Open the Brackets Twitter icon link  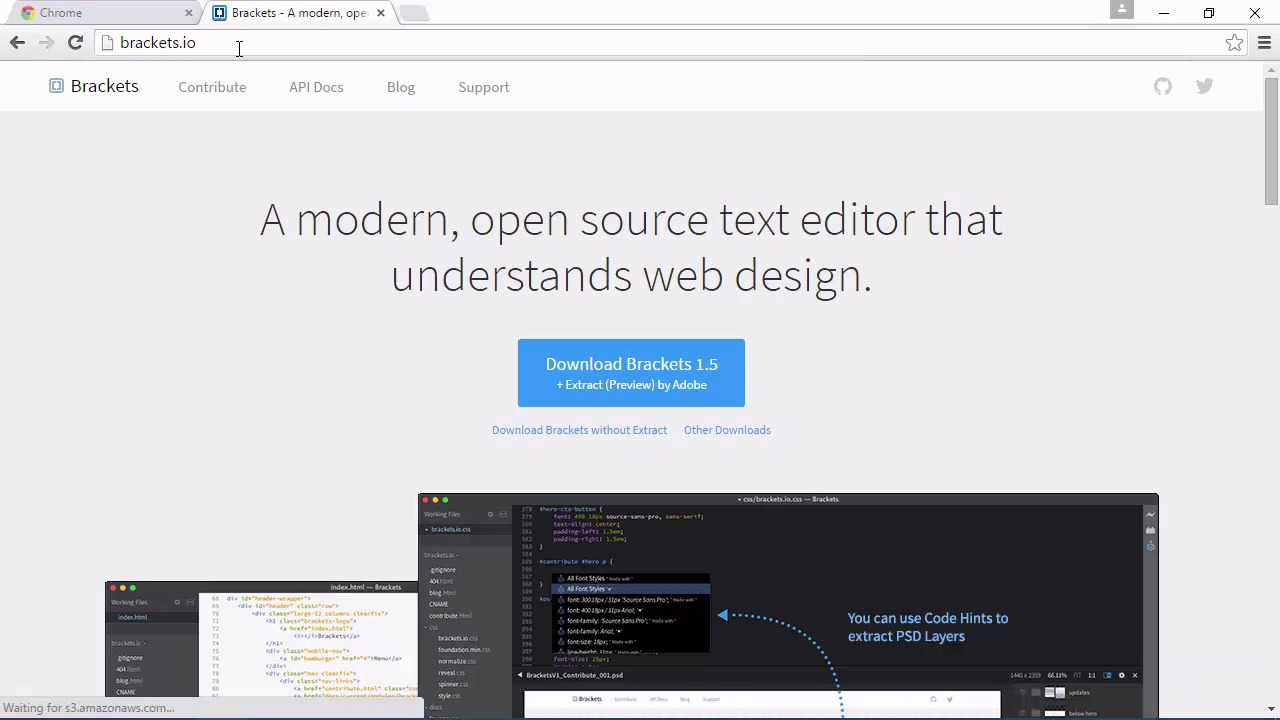click(x=1204, y=86)
